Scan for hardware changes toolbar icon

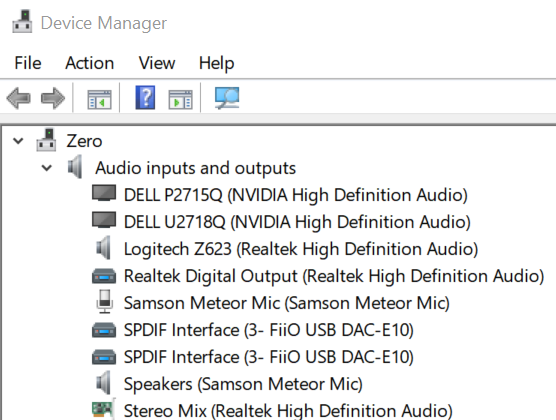227,98
